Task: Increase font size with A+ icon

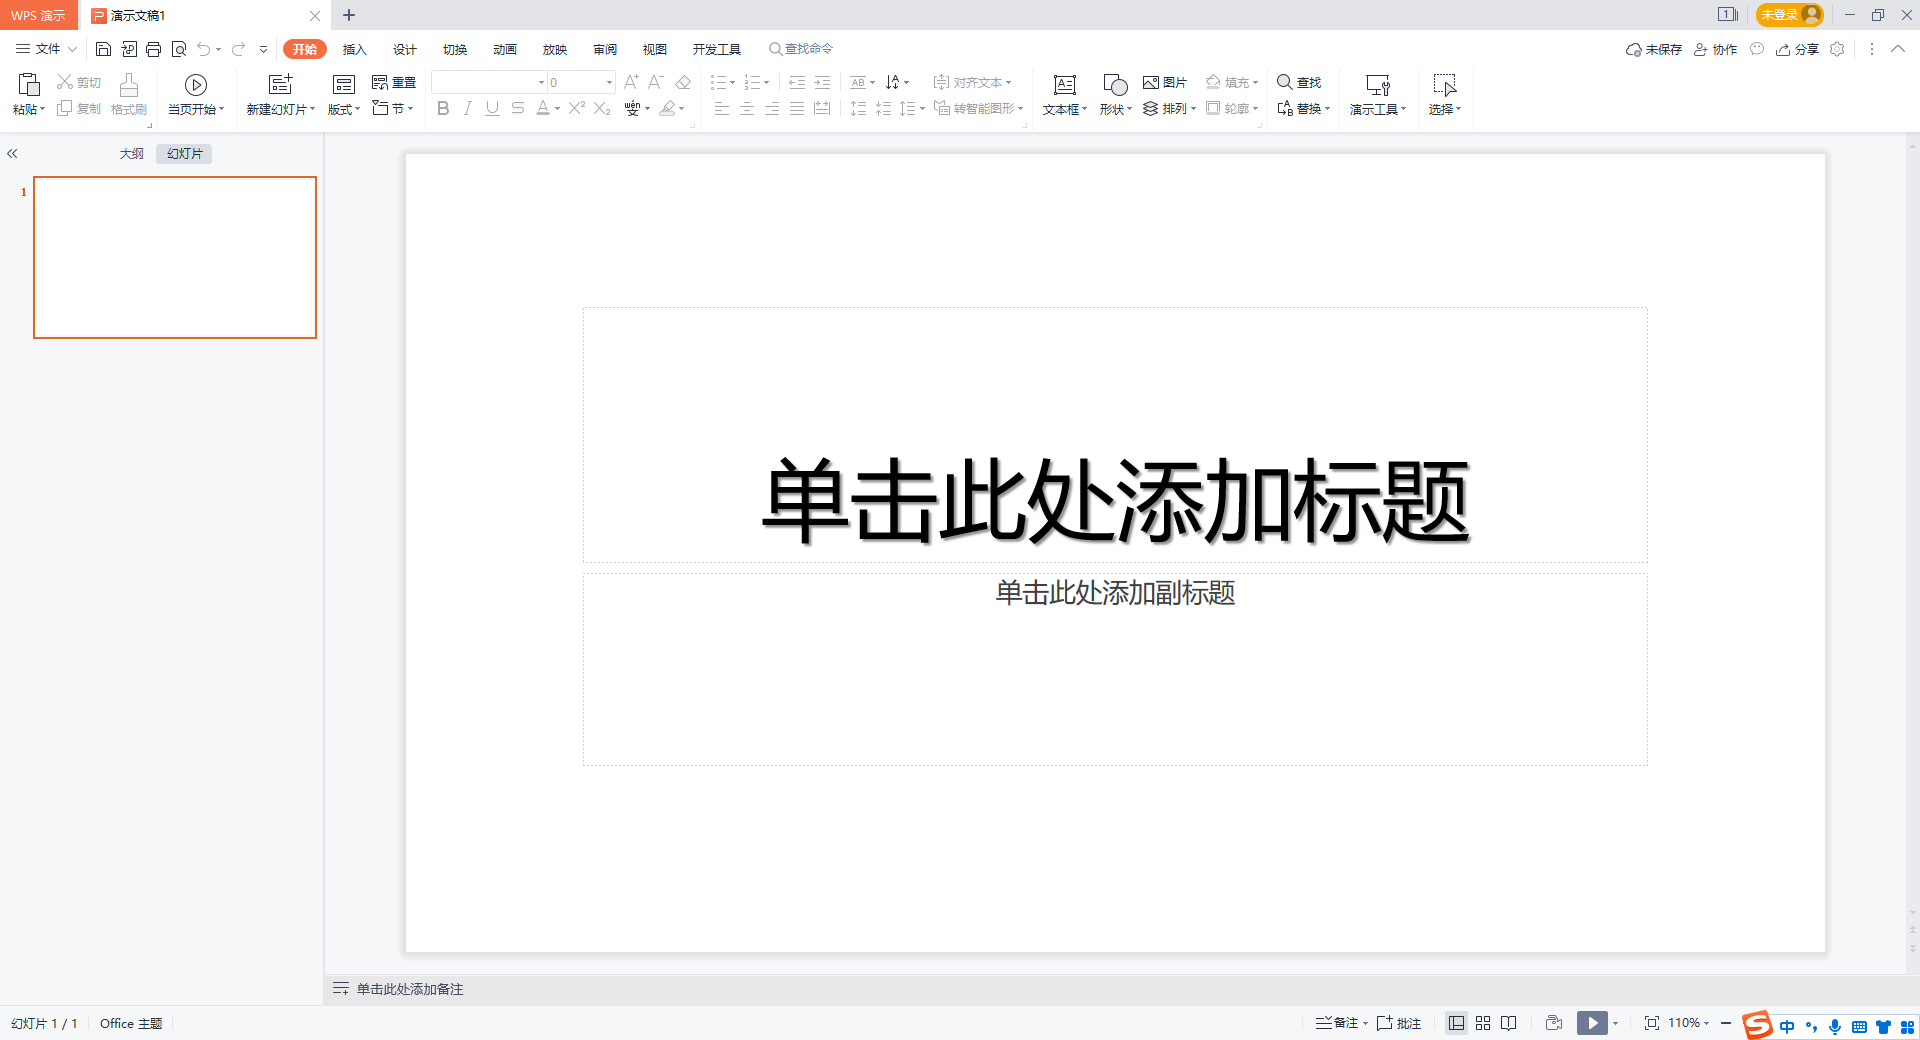Action: [x=631, y=82]
